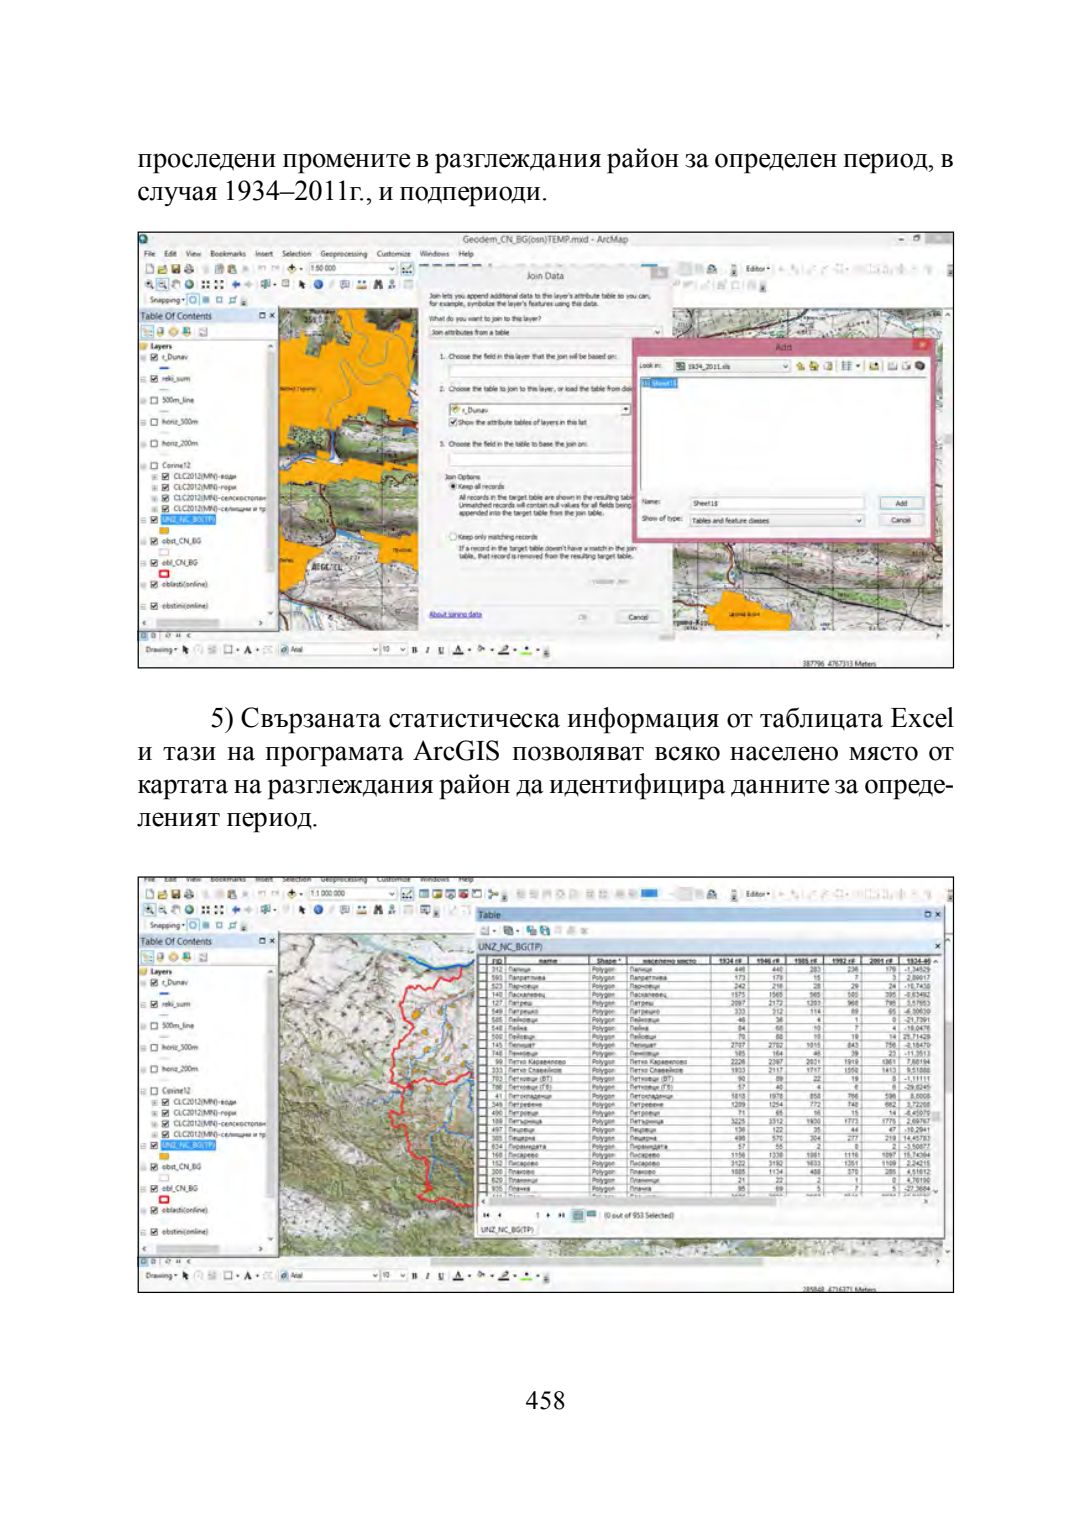
Task: Follow the 'About joining data' link
Action: 455,614
